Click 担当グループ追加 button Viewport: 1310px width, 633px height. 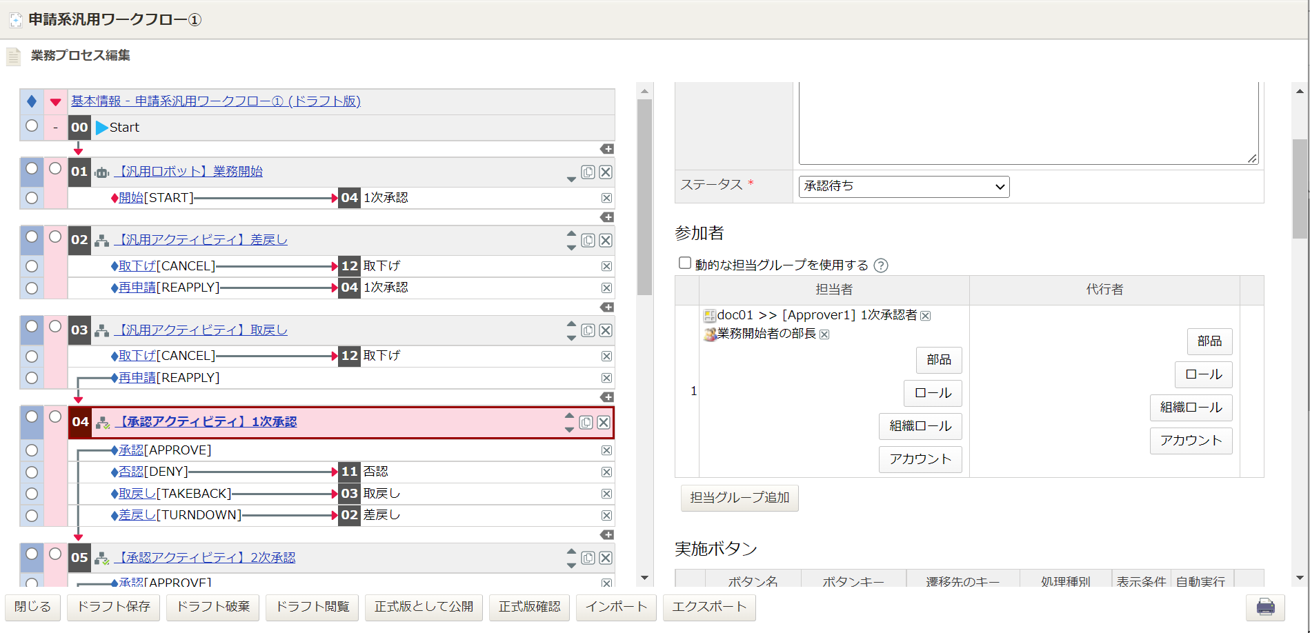[740, 497]
